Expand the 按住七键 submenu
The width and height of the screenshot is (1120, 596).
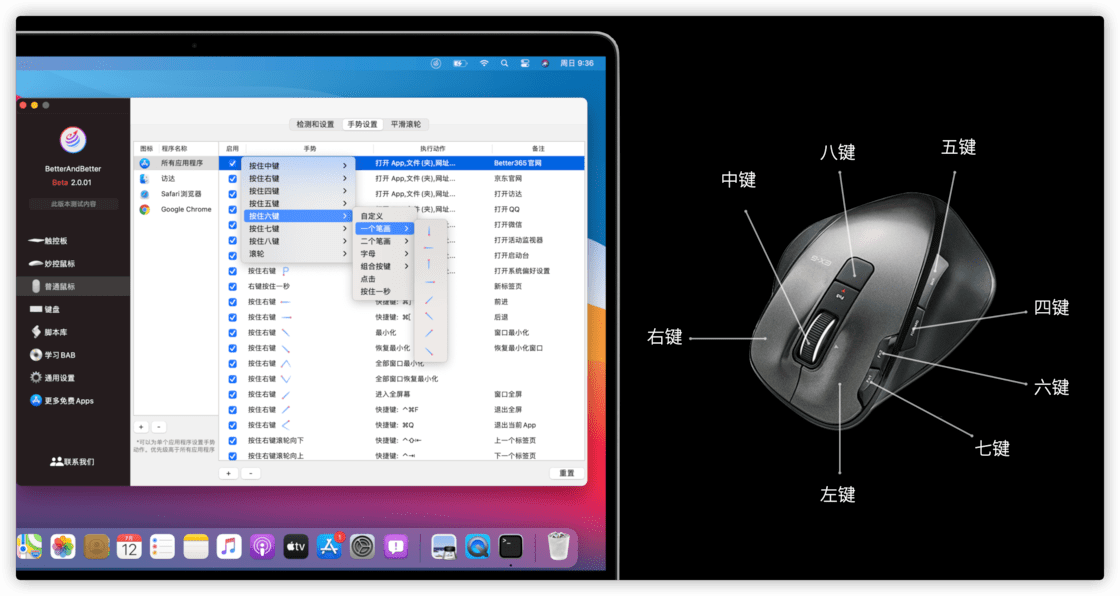point(297,229)
